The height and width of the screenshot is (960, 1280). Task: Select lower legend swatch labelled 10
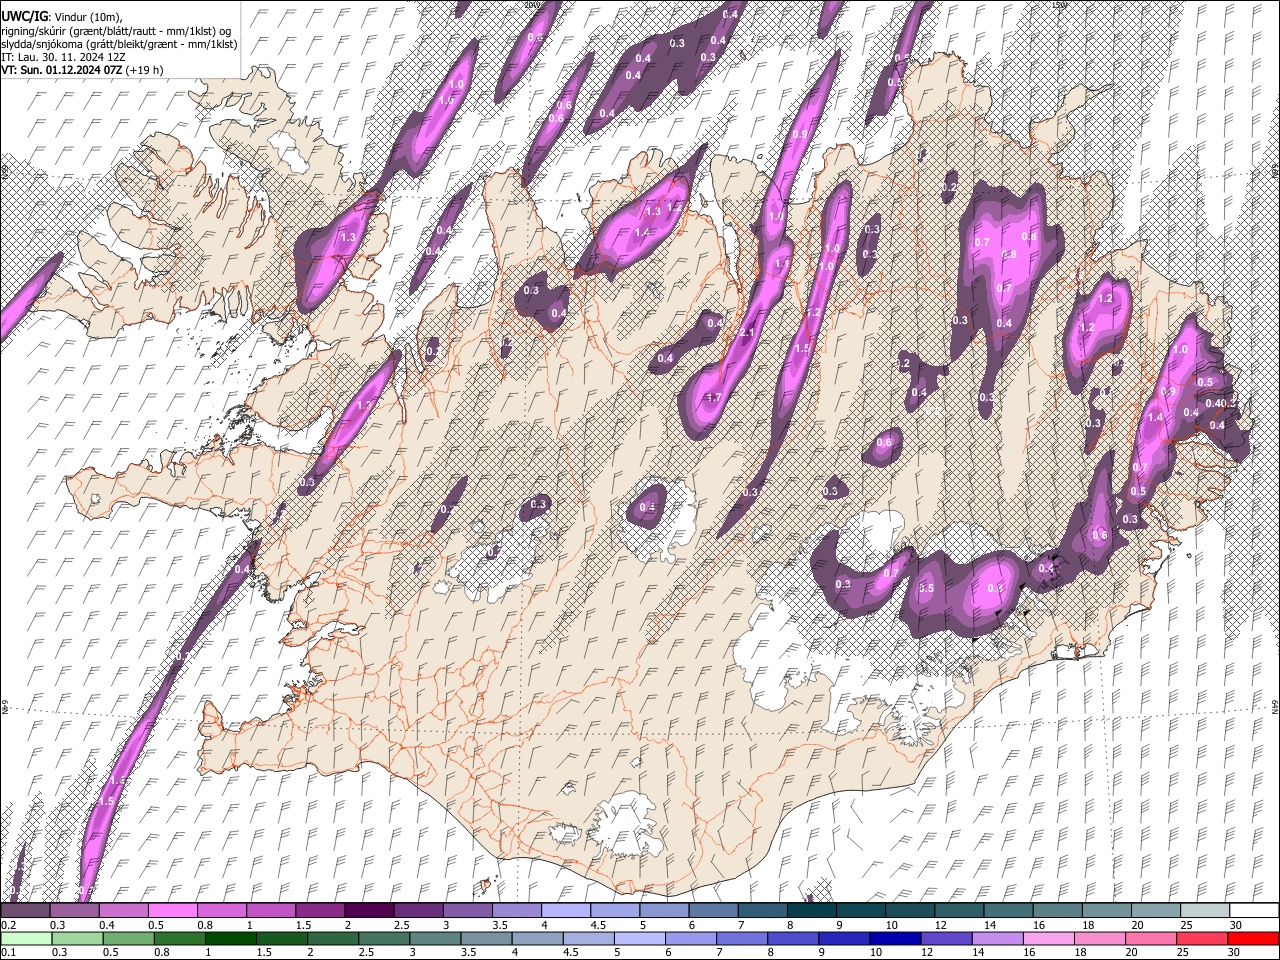tap(895, 938)
